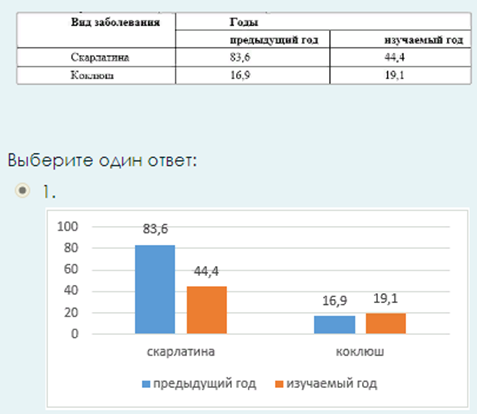Click table cell value 19,1
Screen dimensions: 477x414
[x=395, y=75]
